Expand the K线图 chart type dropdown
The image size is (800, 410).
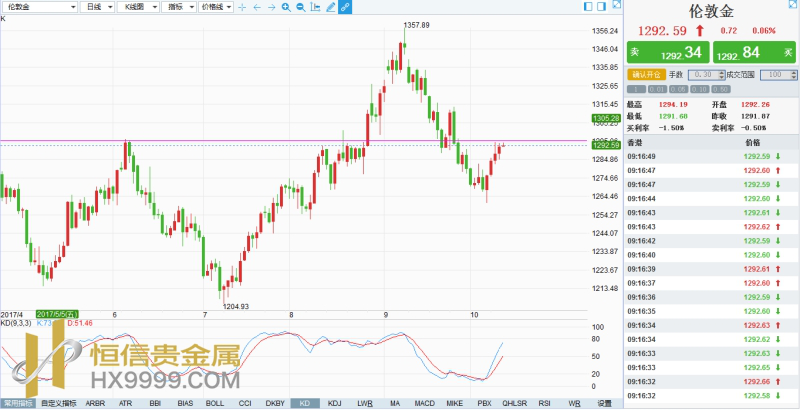(138, 7)
